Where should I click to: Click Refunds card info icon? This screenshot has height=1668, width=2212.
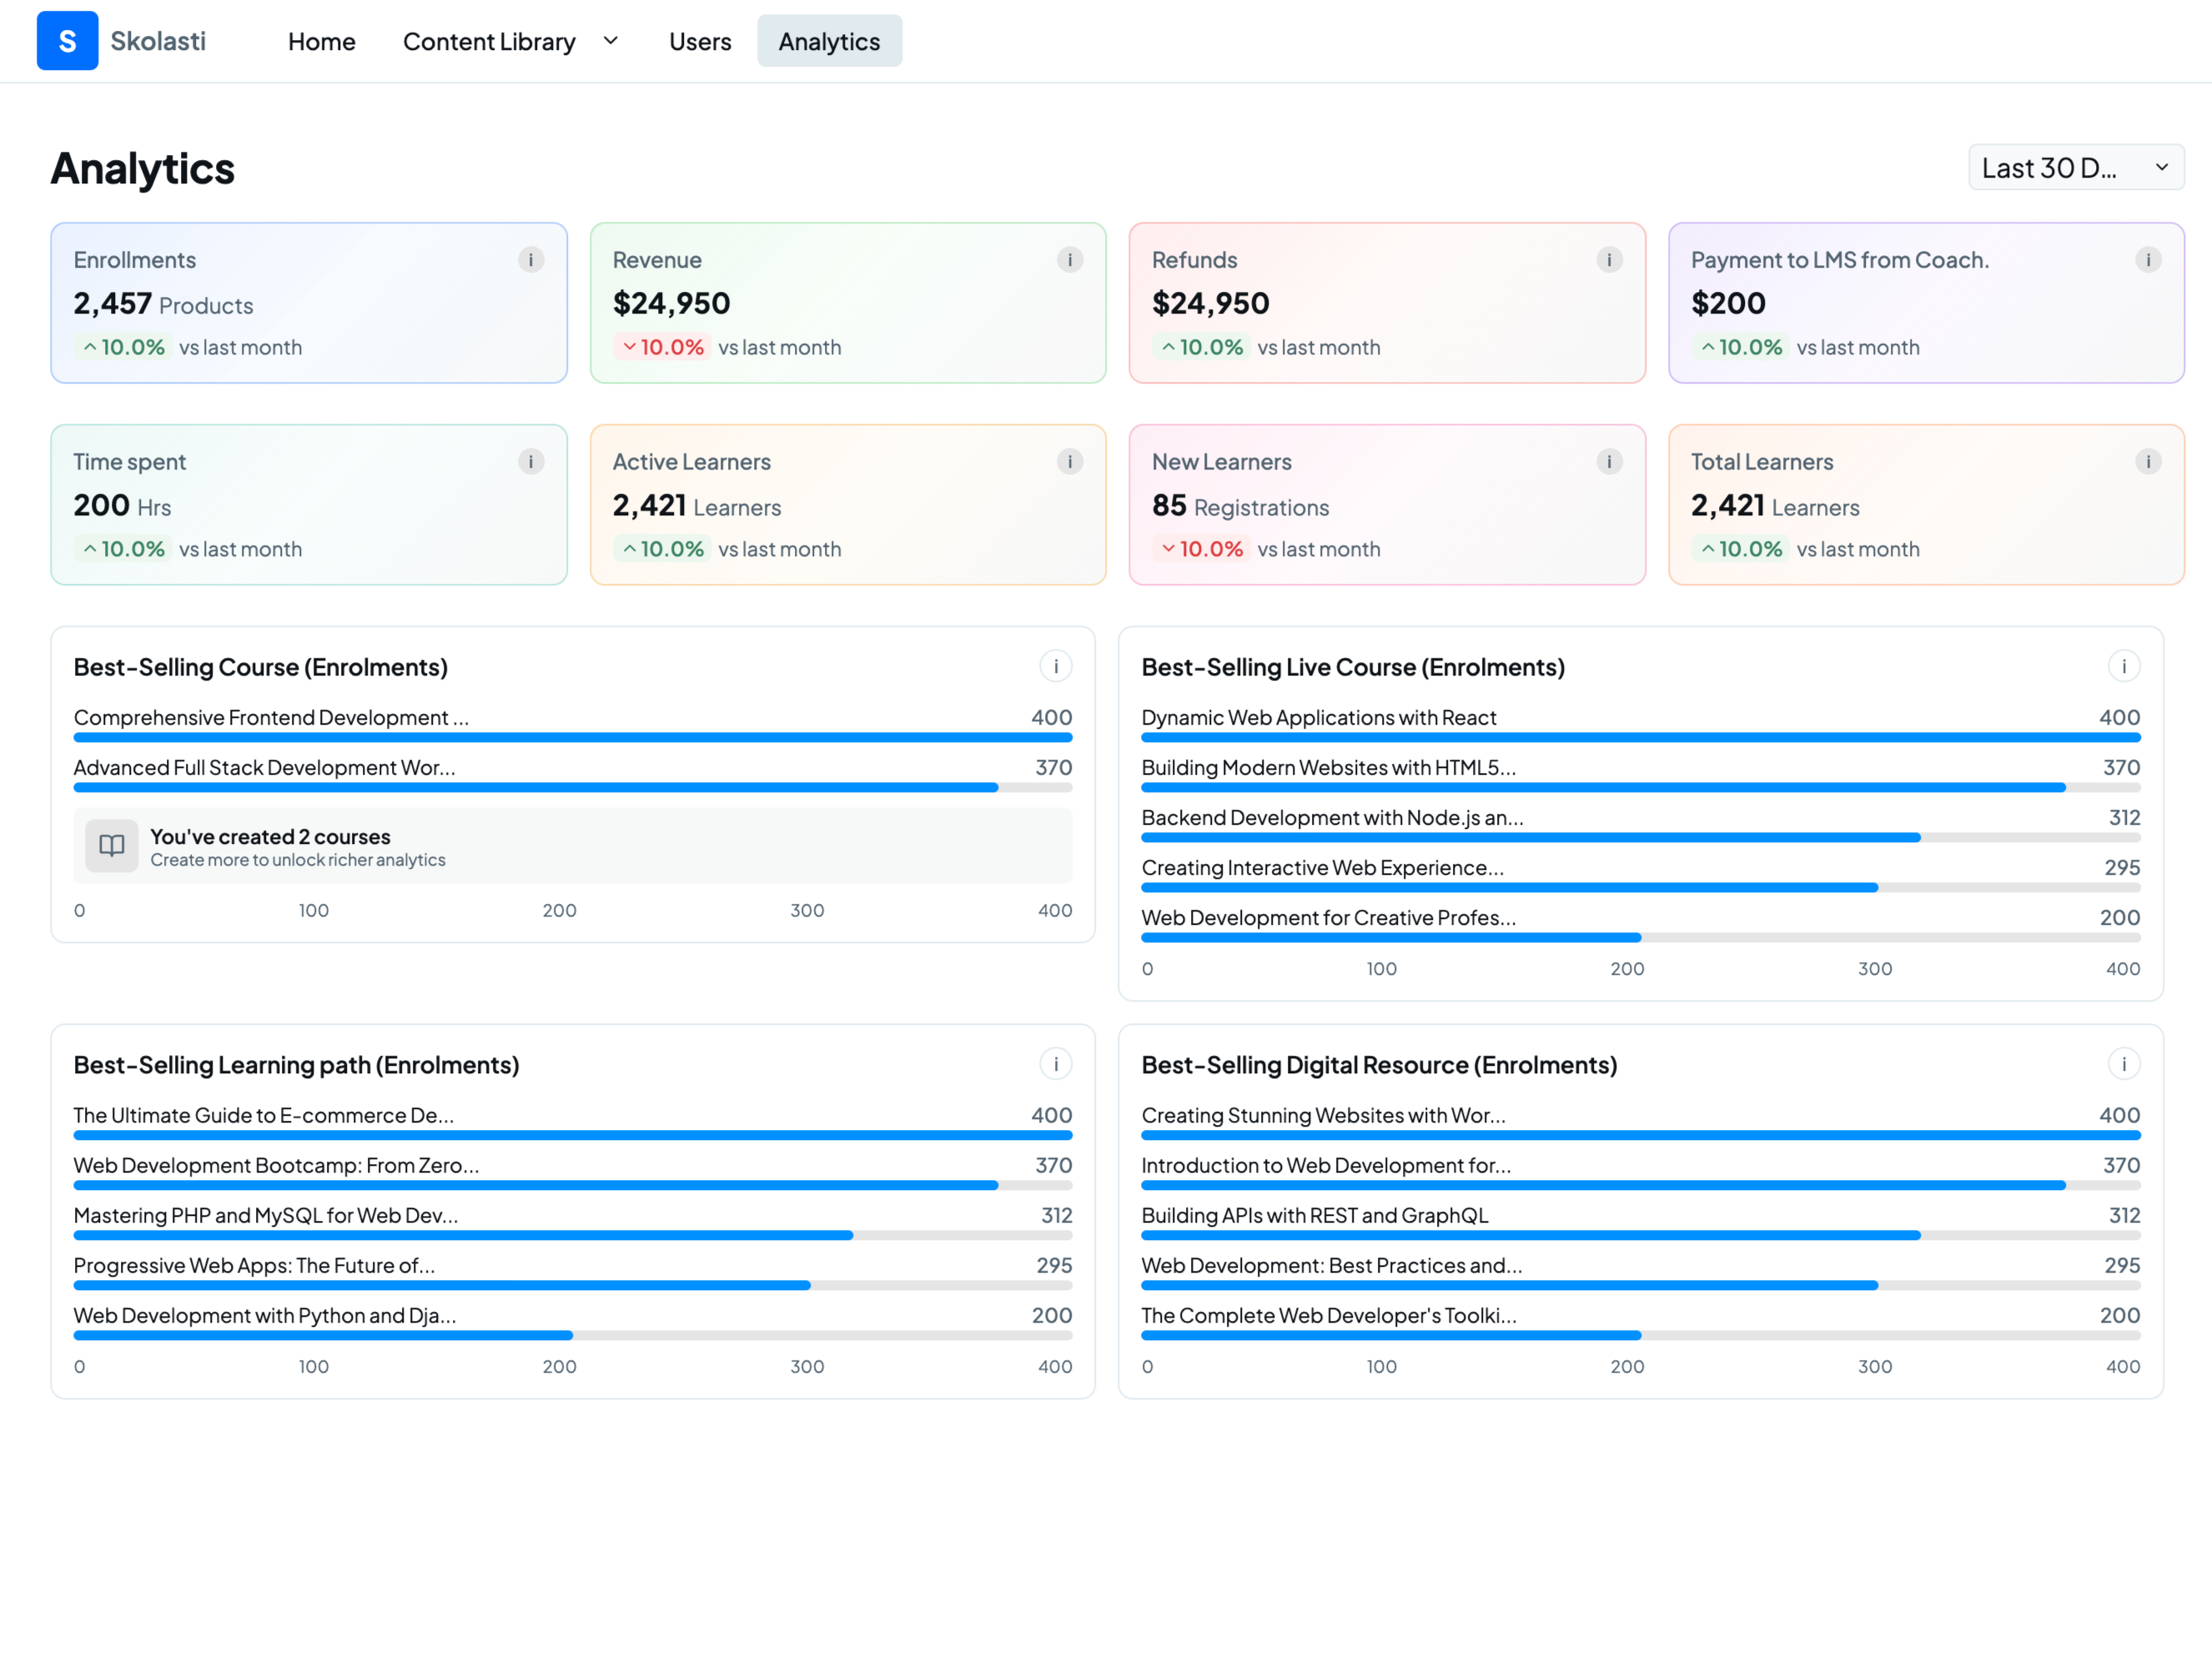pyautogui.click(x=1609, y=260)
